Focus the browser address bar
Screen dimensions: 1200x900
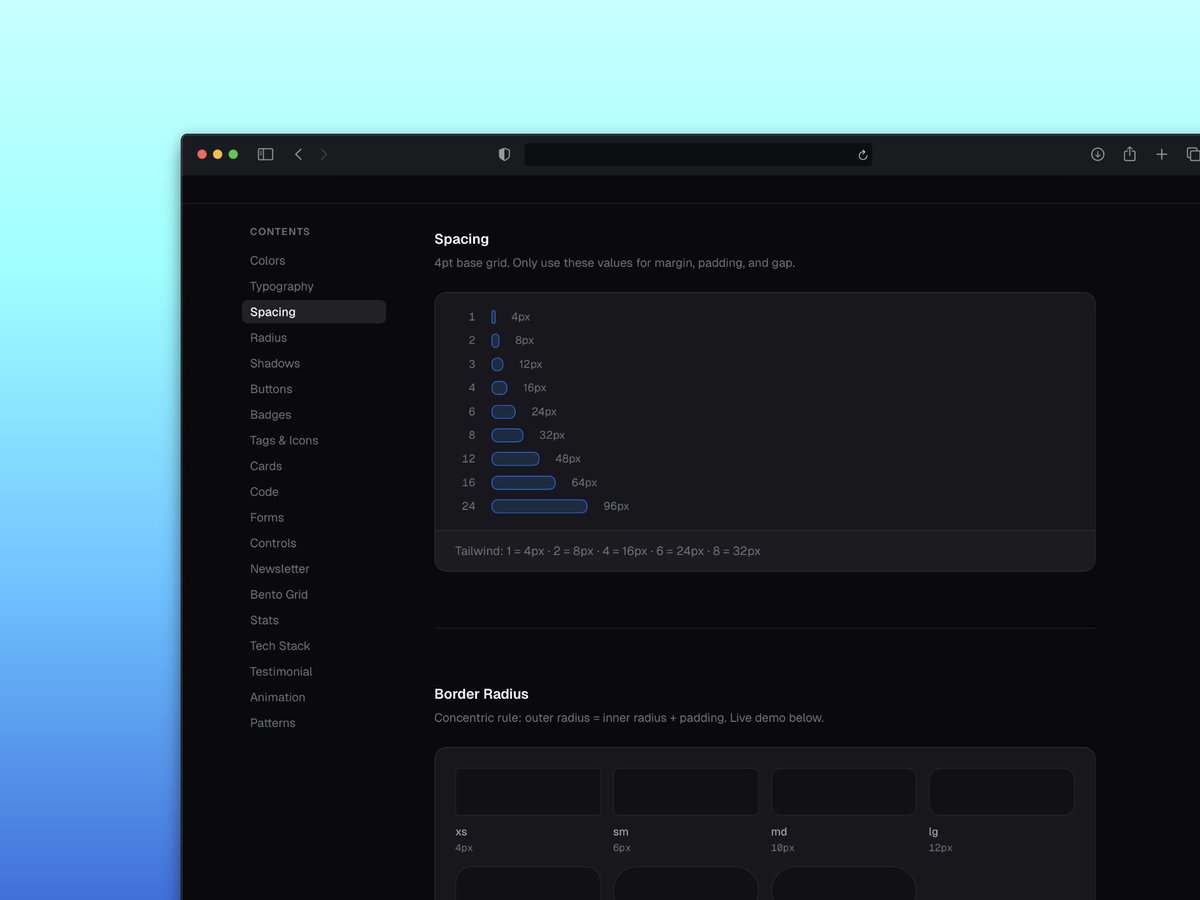[x=698, y=155]
